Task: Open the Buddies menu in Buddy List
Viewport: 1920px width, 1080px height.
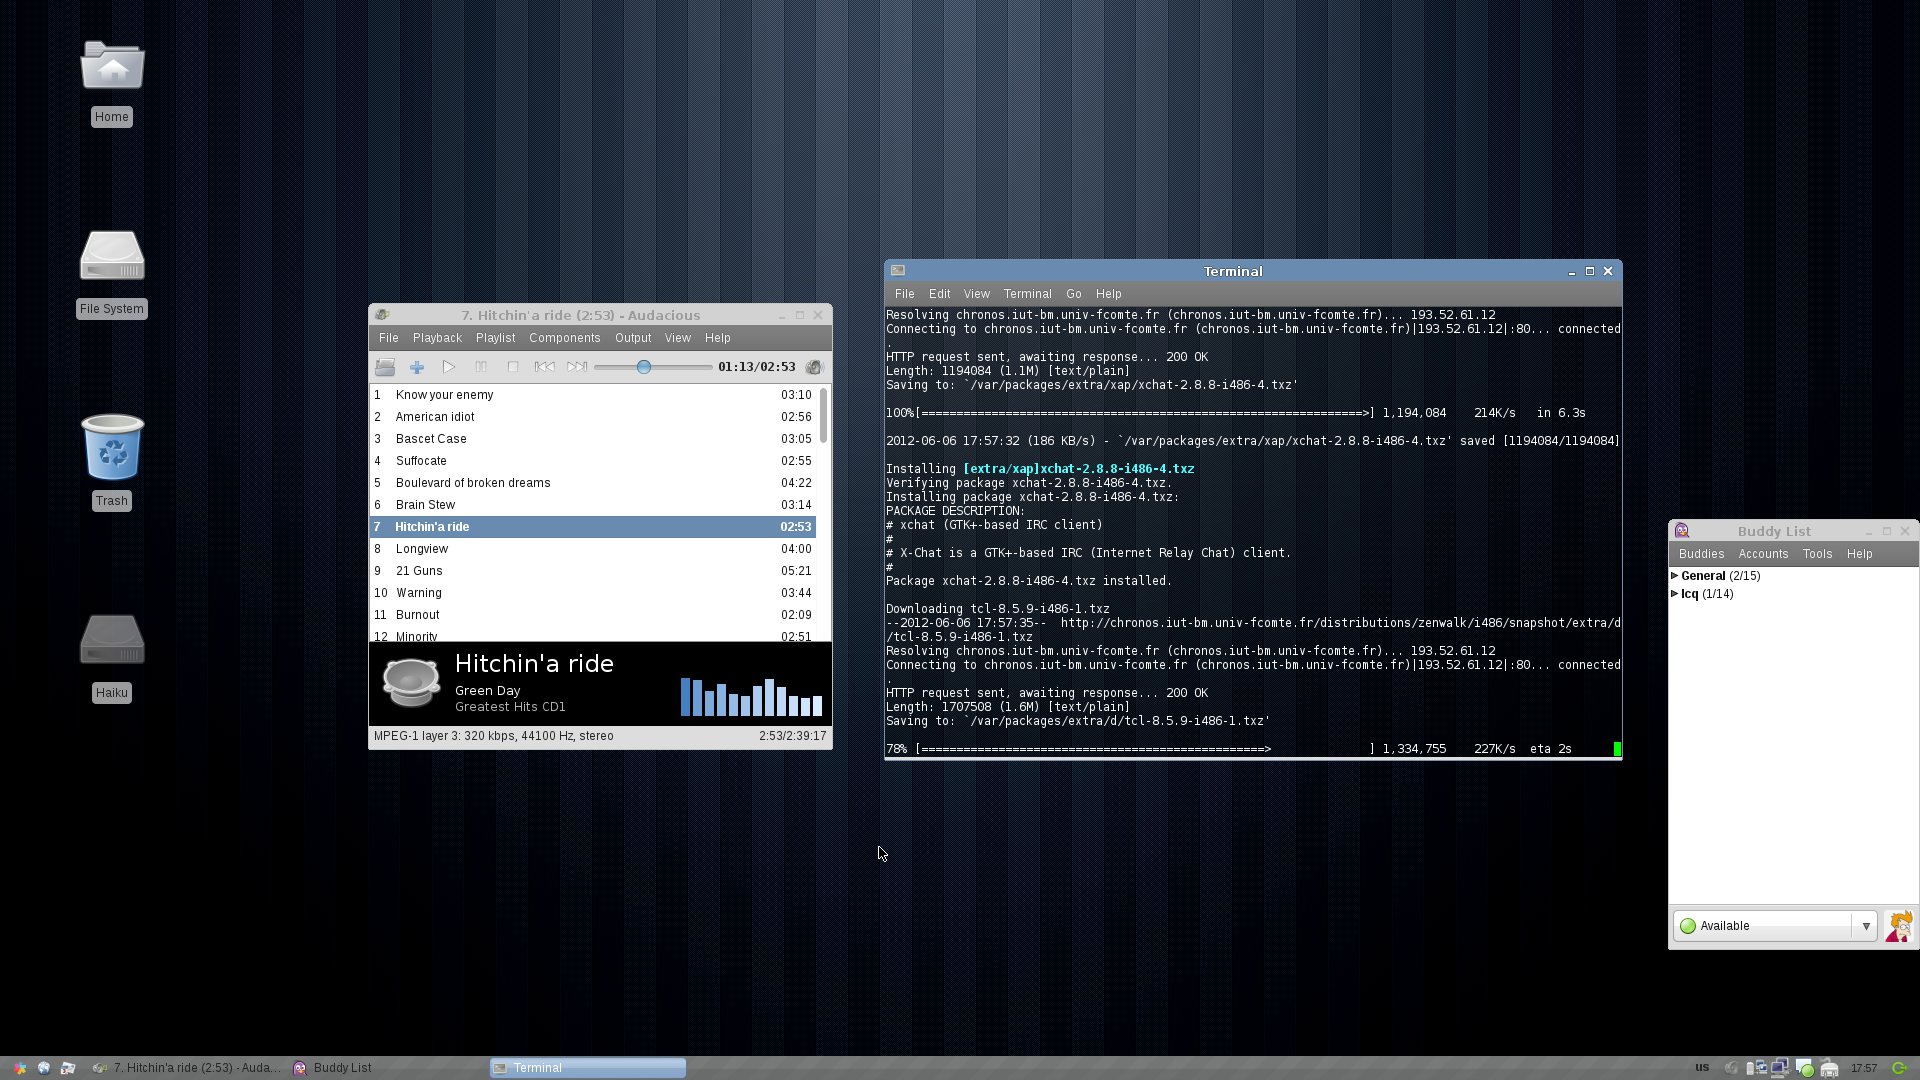Action: pyautogui.click(x=1701, y=554)
